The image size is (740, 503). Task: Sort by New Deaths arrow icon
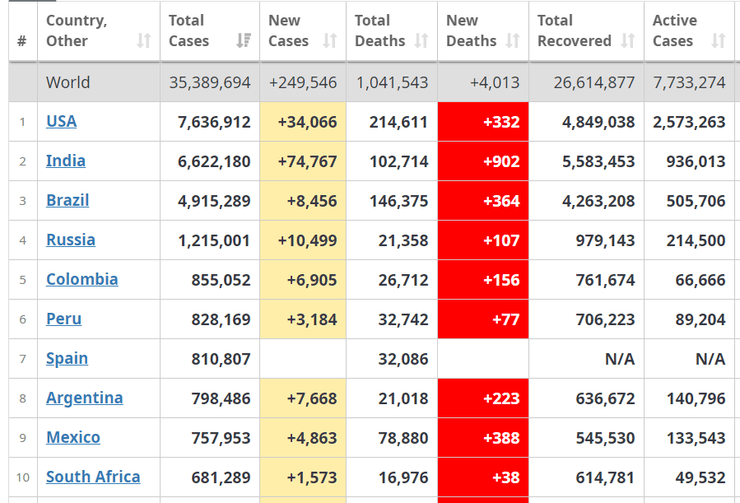513,41
